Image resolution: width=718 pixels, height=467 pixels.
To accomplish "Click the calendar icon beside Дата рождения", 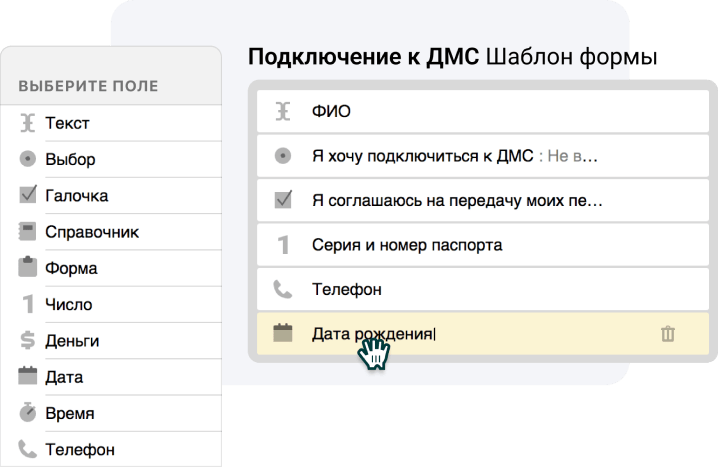I will tap(283, 333).
